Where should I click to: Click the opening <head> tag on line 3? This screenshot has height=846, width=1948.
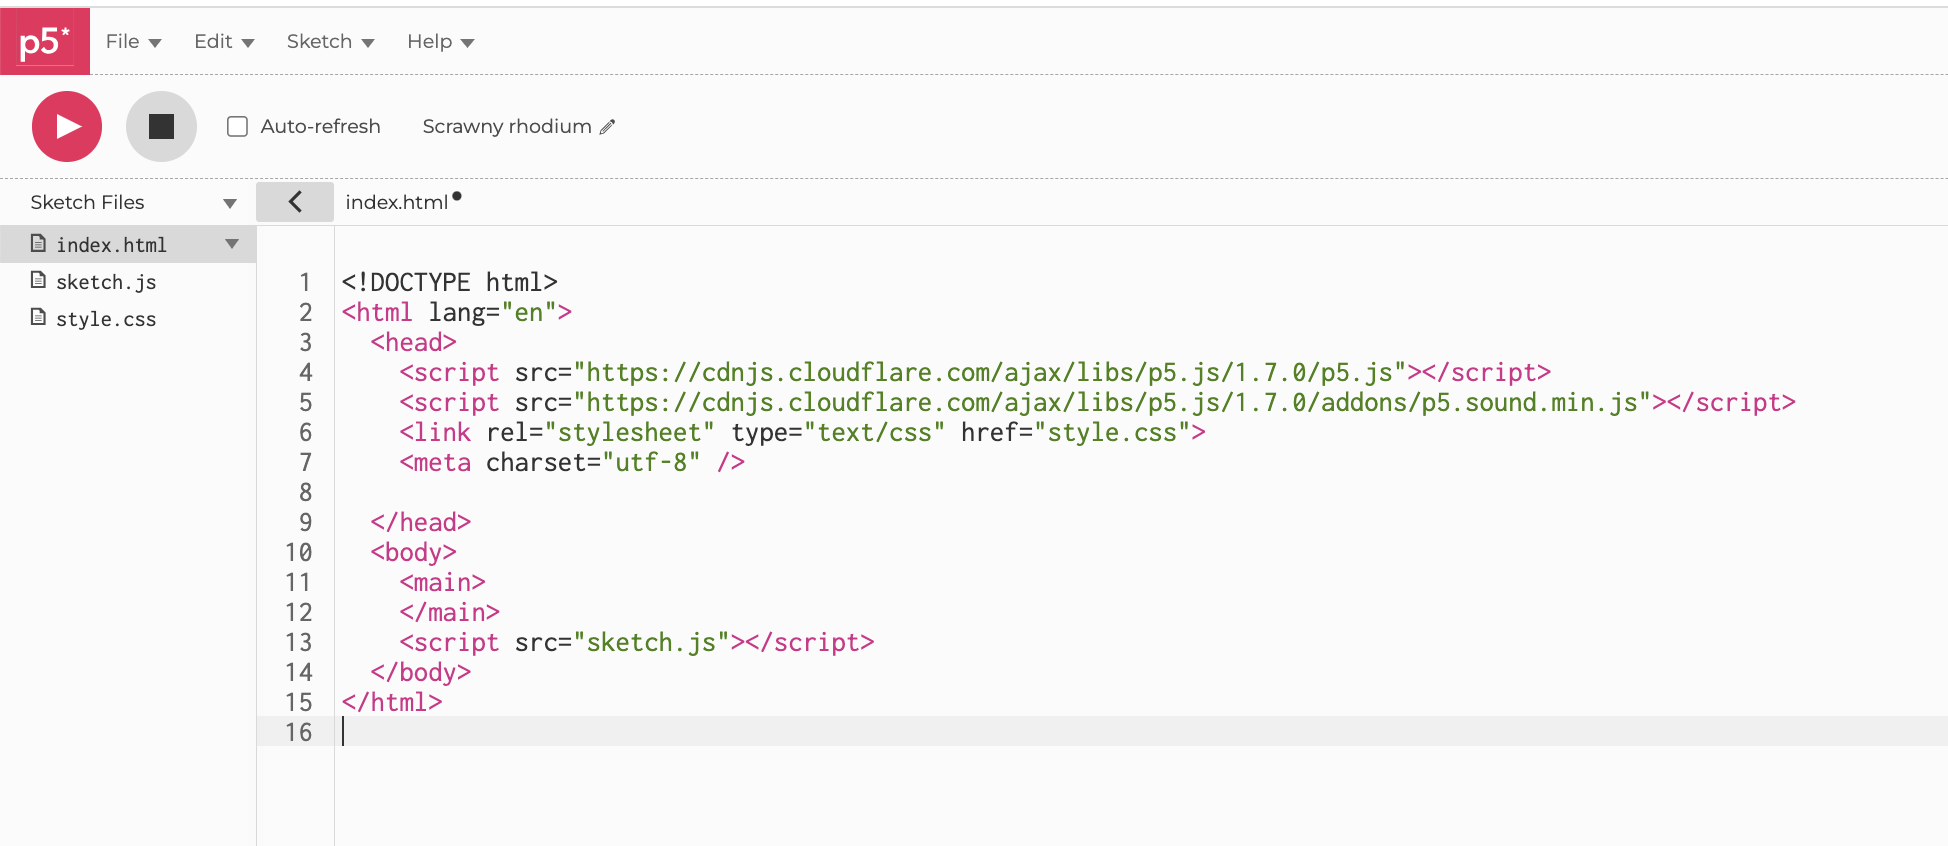coord(413,342)
